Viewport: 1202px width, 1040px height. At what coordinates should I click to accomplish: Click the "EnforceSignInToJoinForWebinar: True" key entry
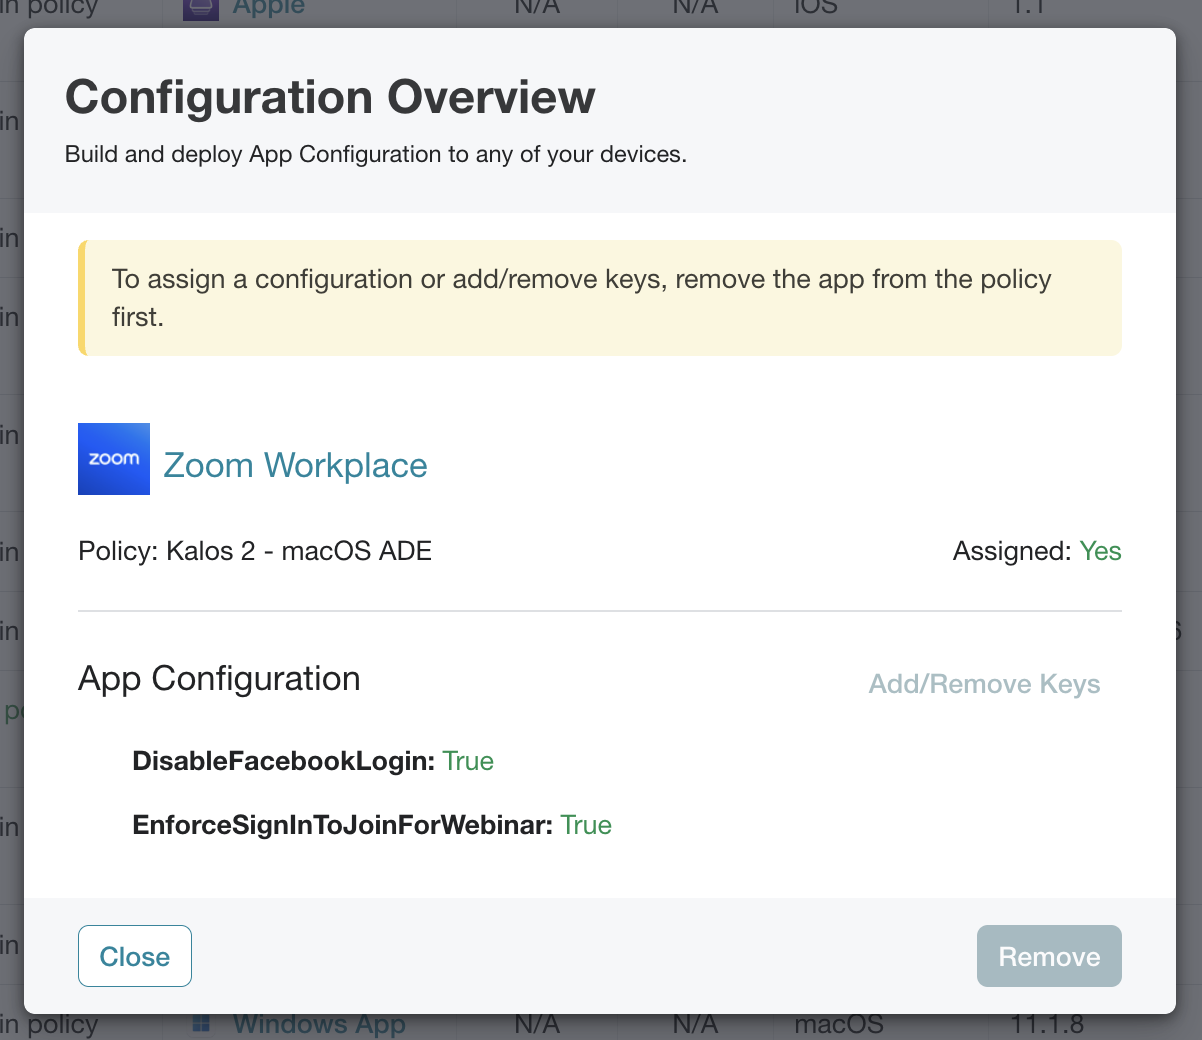click(372, 825)
